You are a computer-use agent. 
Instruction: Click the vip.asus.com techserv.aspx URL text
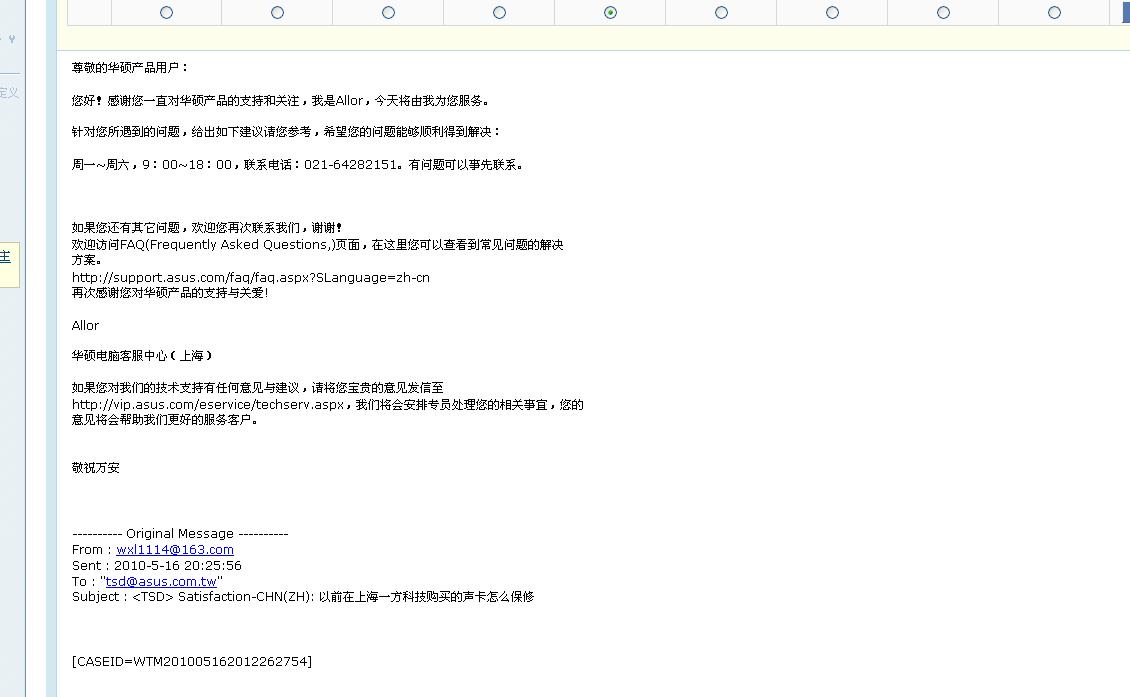coord(207,404)
